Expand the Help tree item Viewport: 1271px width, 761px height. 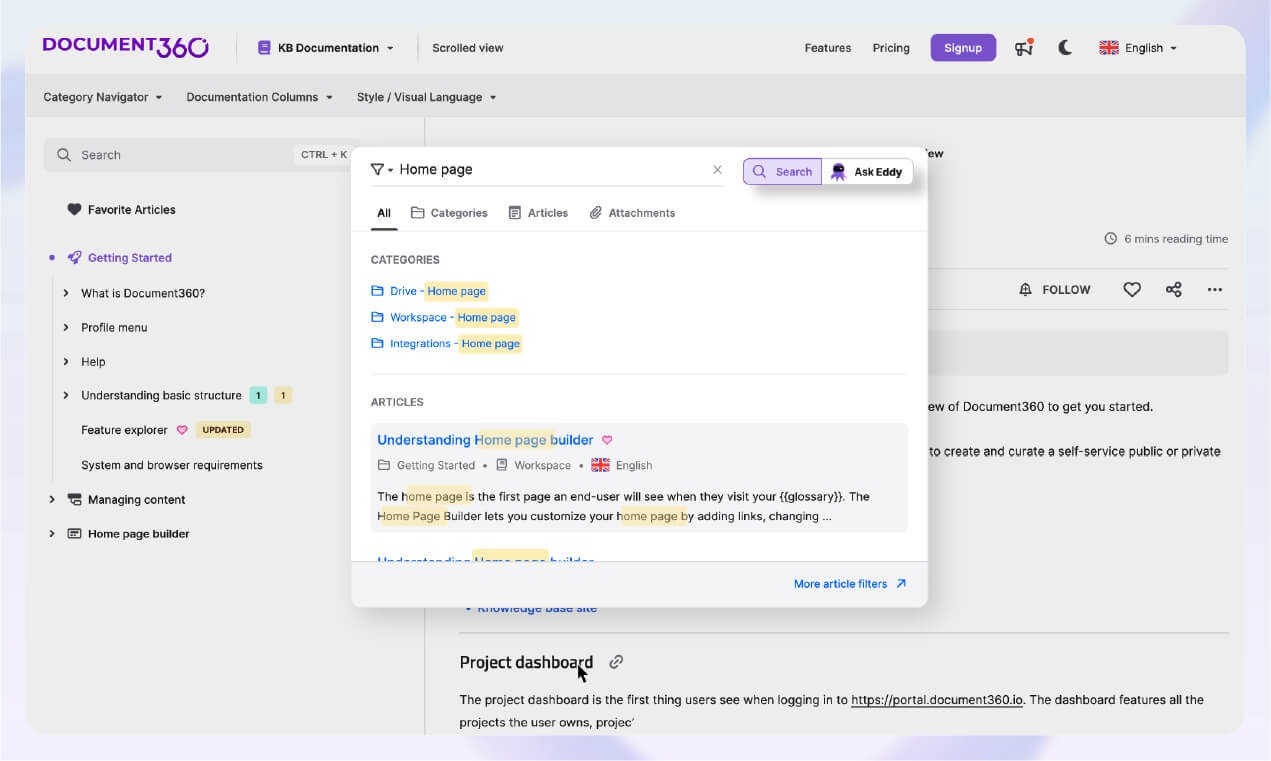coord(66,362)
